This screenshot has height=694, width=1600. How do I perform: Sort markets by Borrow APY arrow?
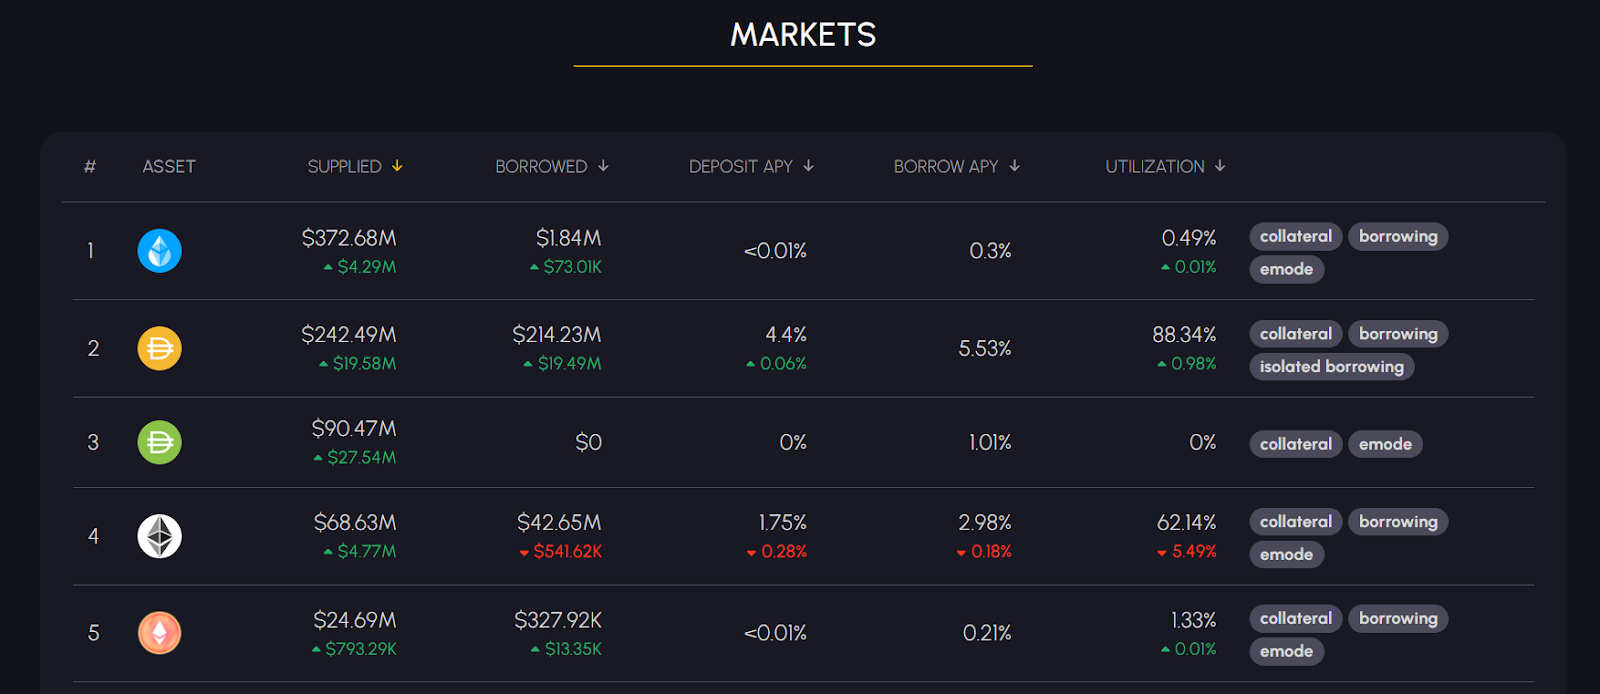[1014, 166]
